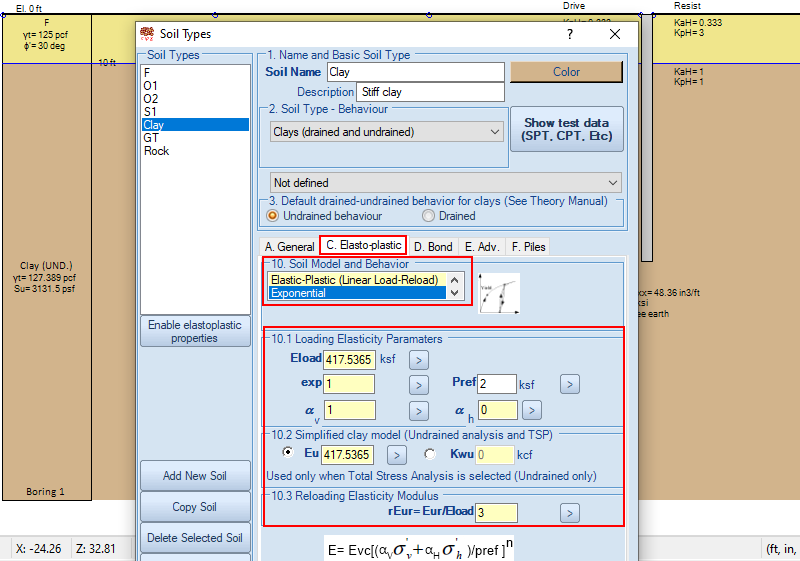Viewport: 800px width, 561px height.
Task: Select soil O2 in the list
Action: coord(195,99)
